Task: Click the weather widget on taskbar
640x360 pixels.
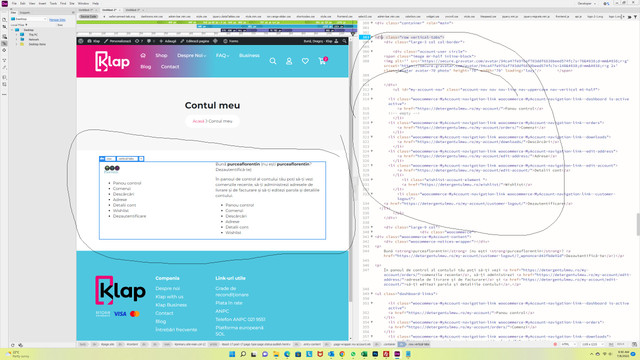Action: pos(16,354)
